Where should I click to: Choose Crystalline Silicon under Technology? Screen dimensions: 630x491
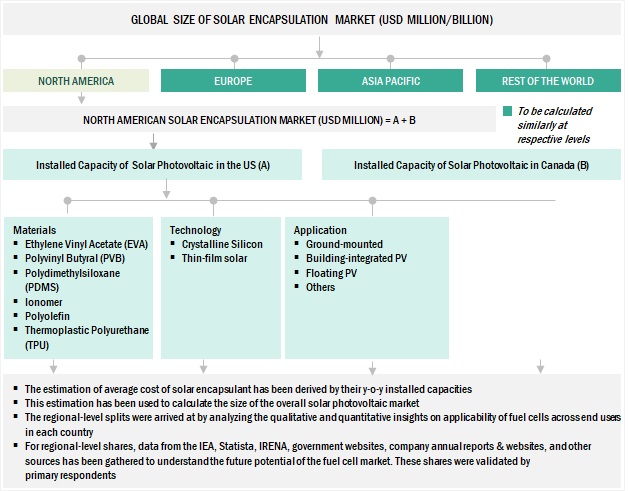click(223, 244)
